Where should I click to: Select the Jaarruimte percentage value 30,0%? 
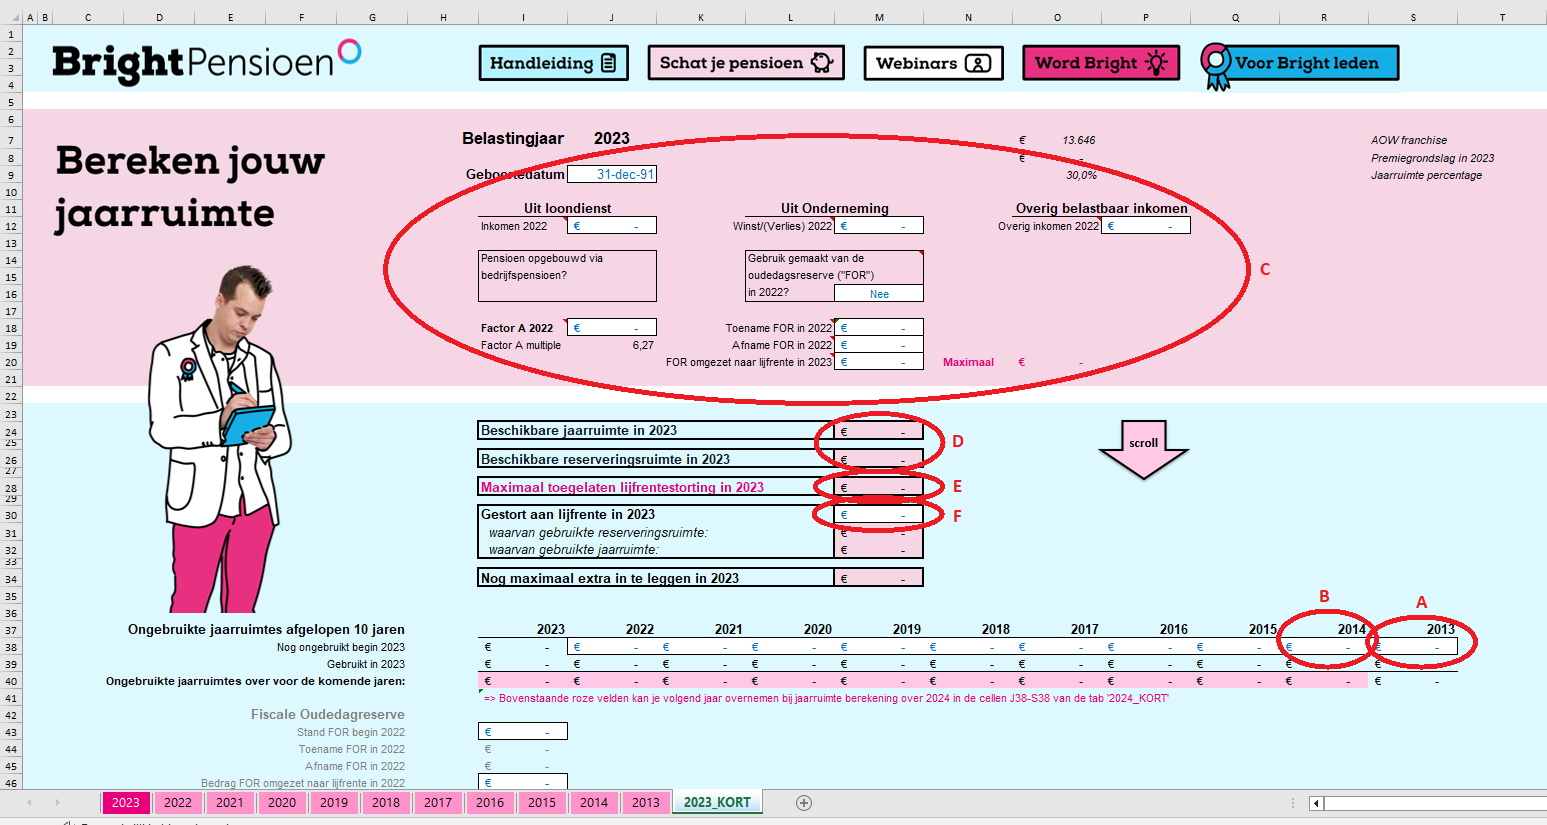1081,175
